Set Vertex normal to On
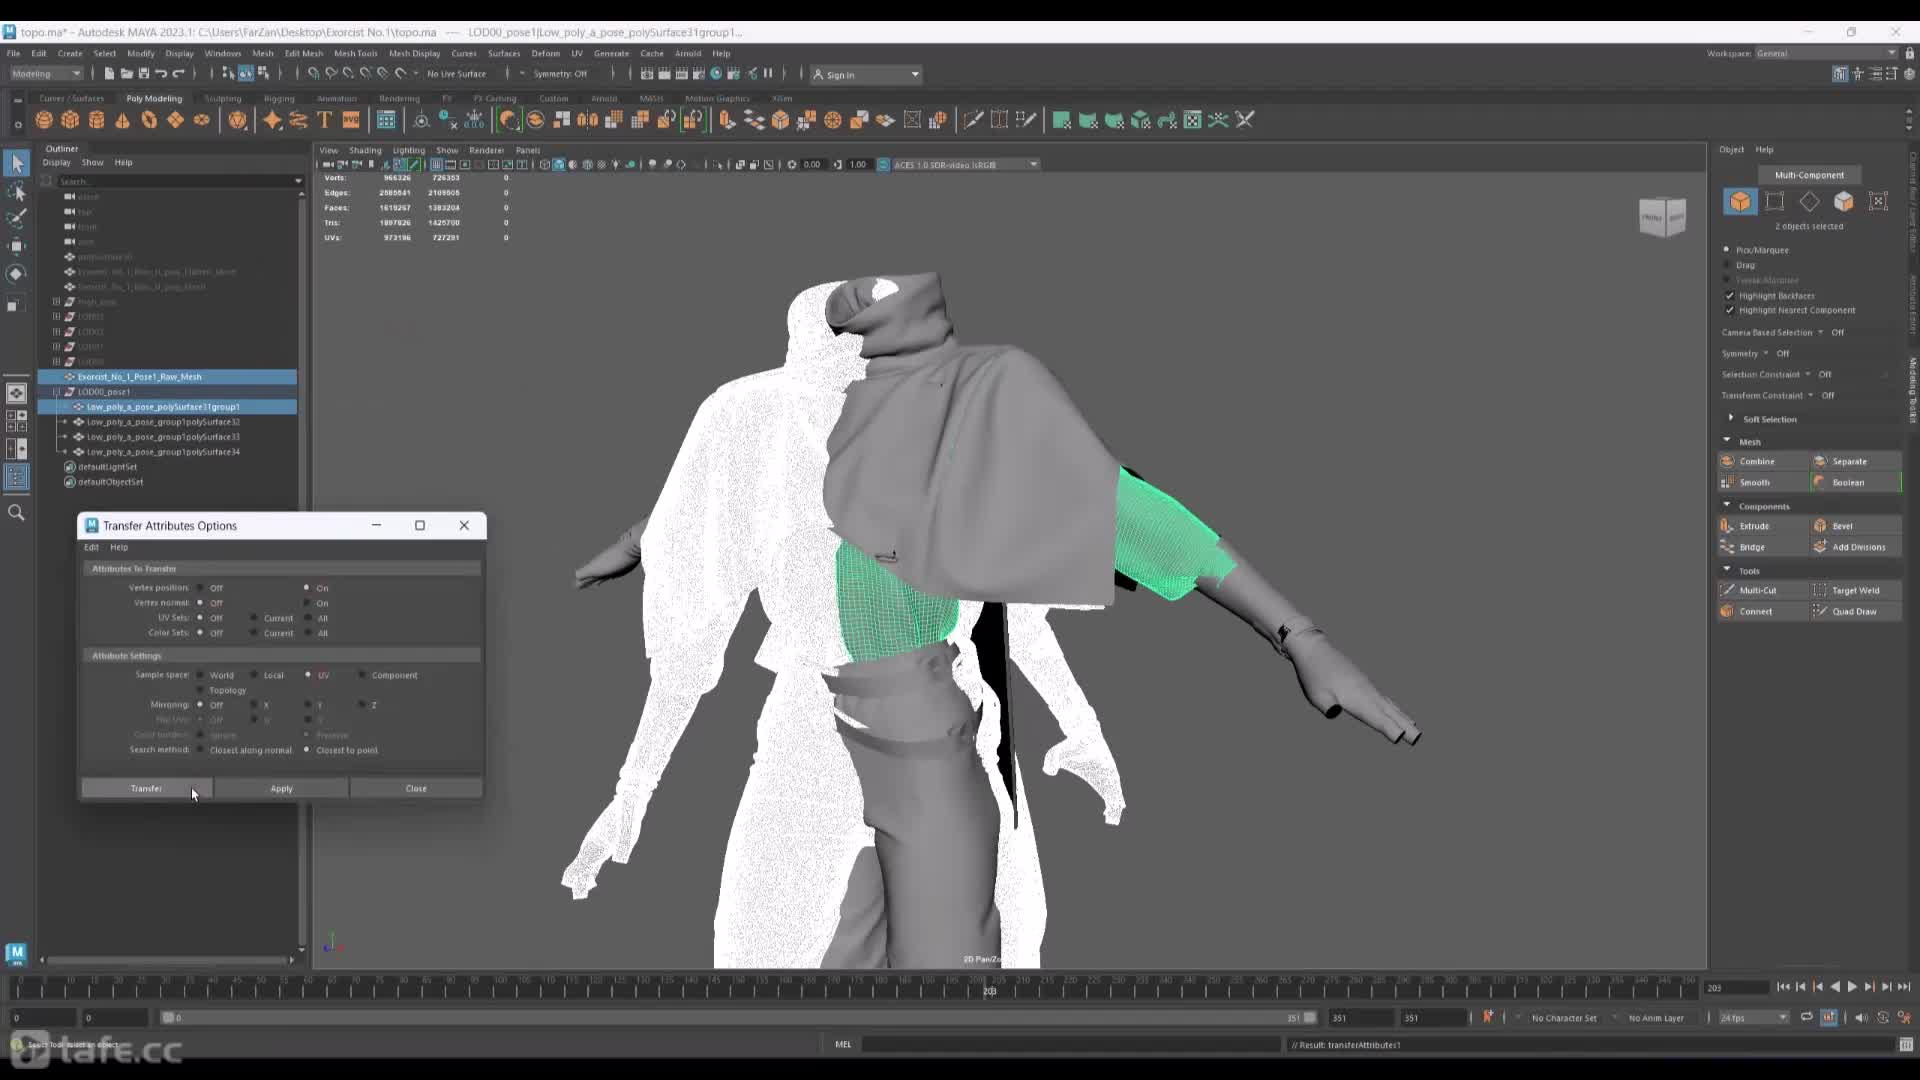Image resolution: width=1920 pixels, height=1080 pixels. pos(307,603)
